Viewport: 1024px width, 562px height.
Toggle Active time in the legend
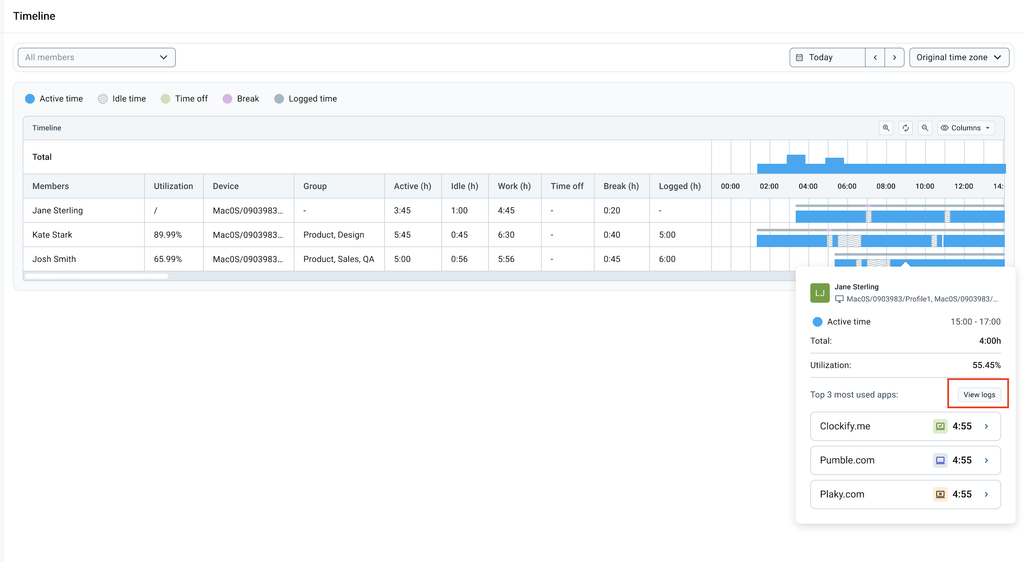click(x=54, y=99)
